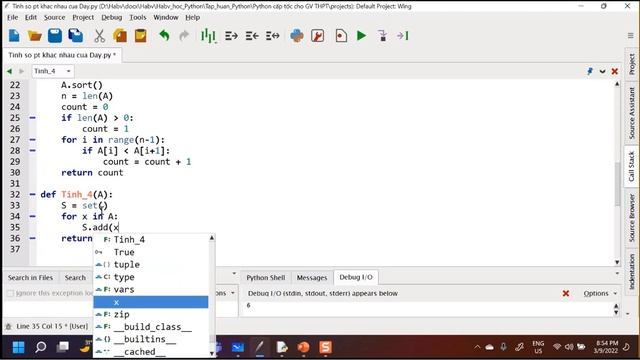Expand the editor split chevron menu
This screenshot has height=360, width=640.
click(602, 71)
